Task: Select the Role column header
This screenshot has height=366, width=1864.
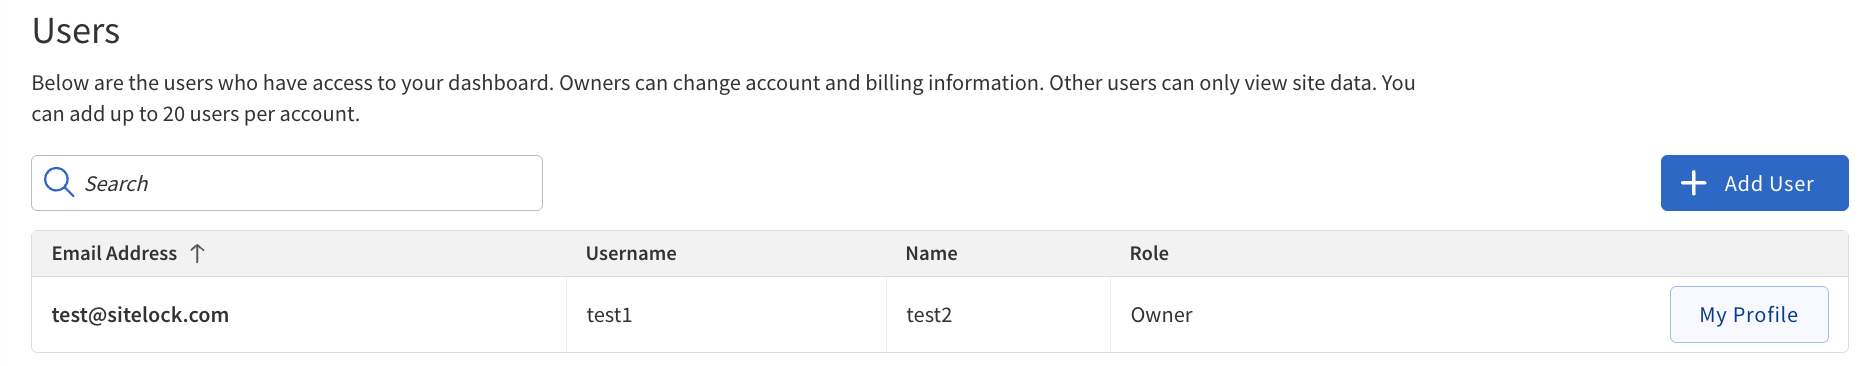Action: click(x=1149, y=253)
